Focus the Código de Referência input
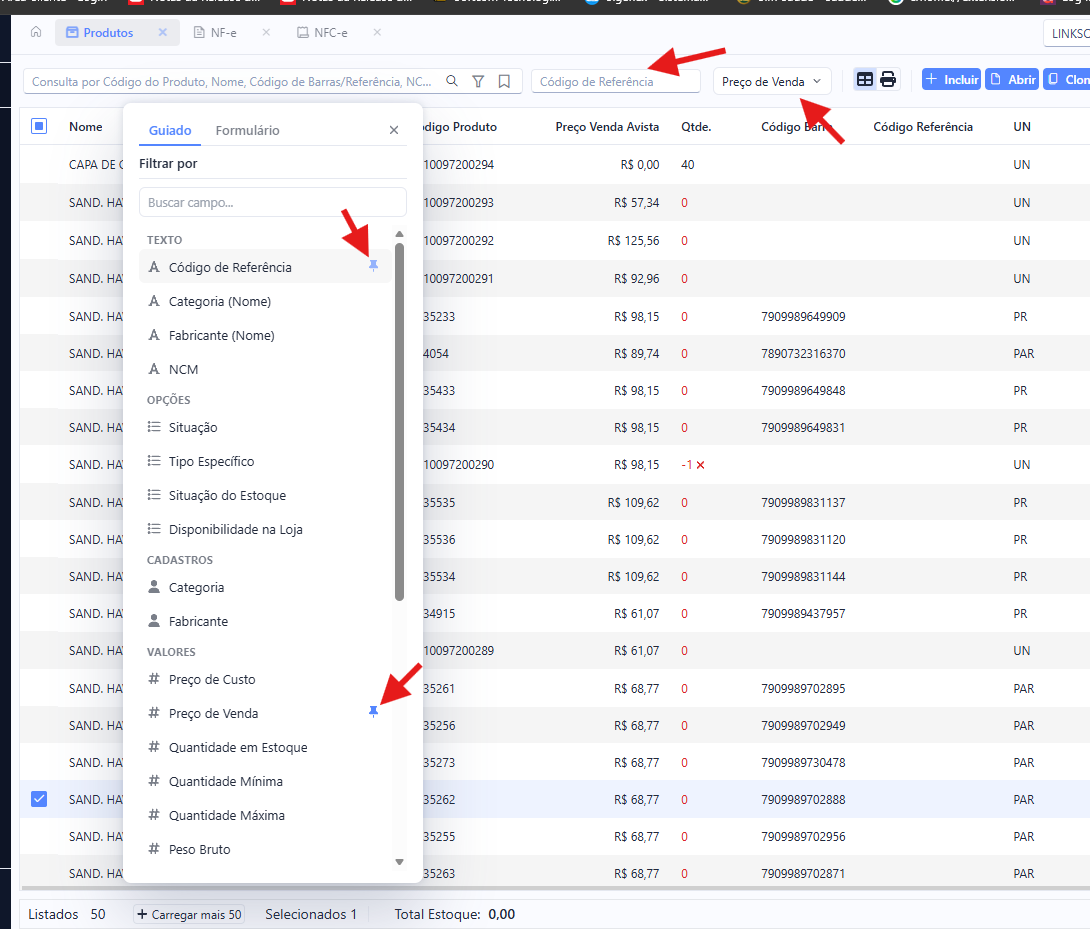 (x=615, y=81)
